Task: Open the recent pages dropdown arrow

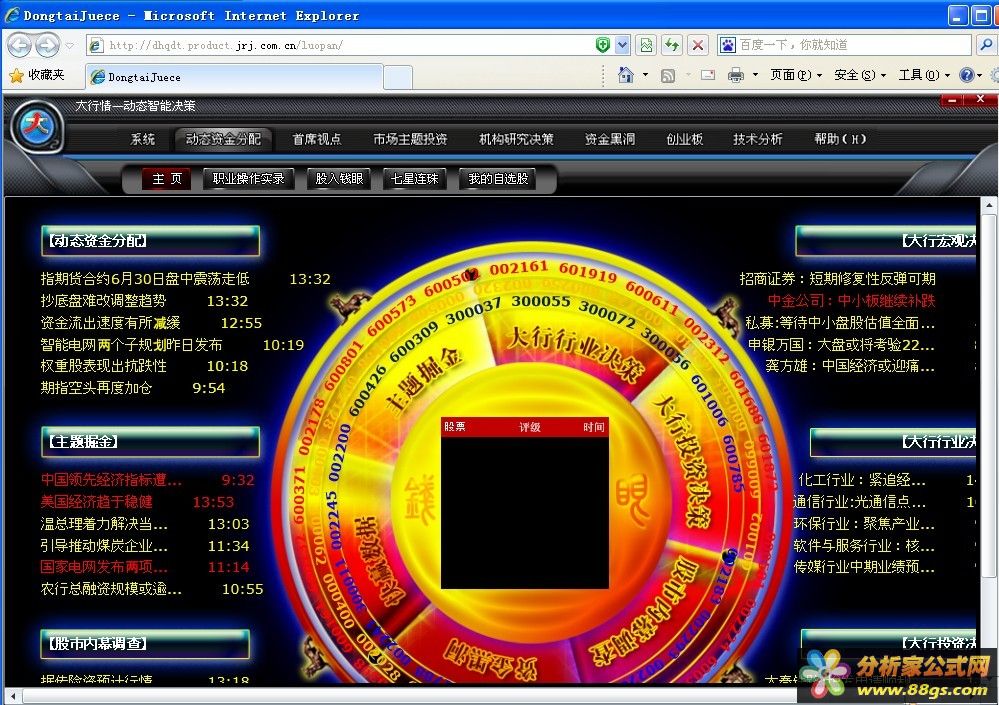Action: [x=70, y=46]
